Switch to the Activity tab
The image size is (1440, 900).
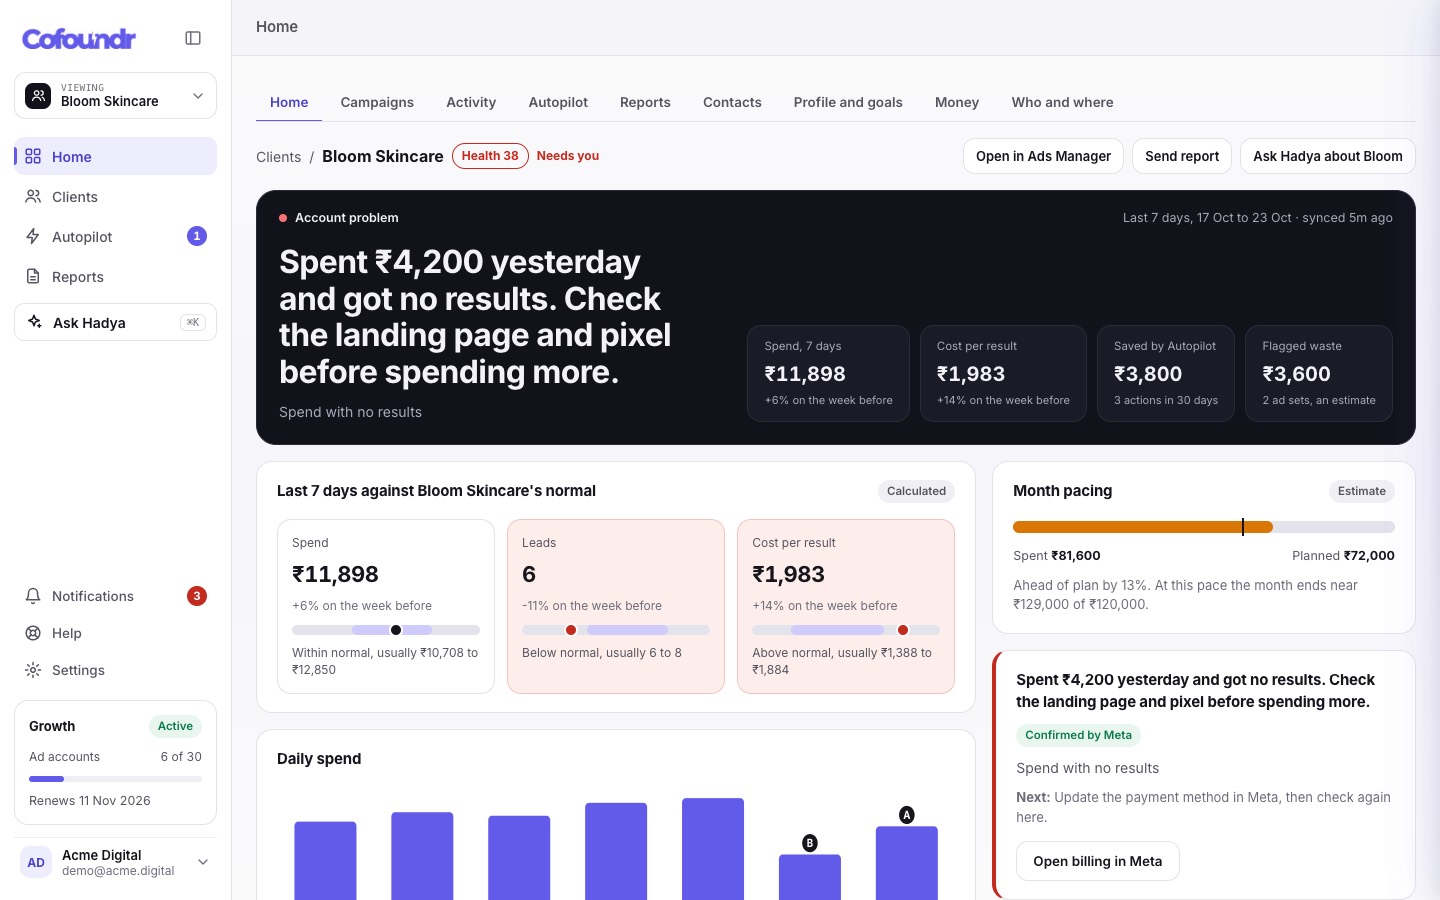pos(471,102)
